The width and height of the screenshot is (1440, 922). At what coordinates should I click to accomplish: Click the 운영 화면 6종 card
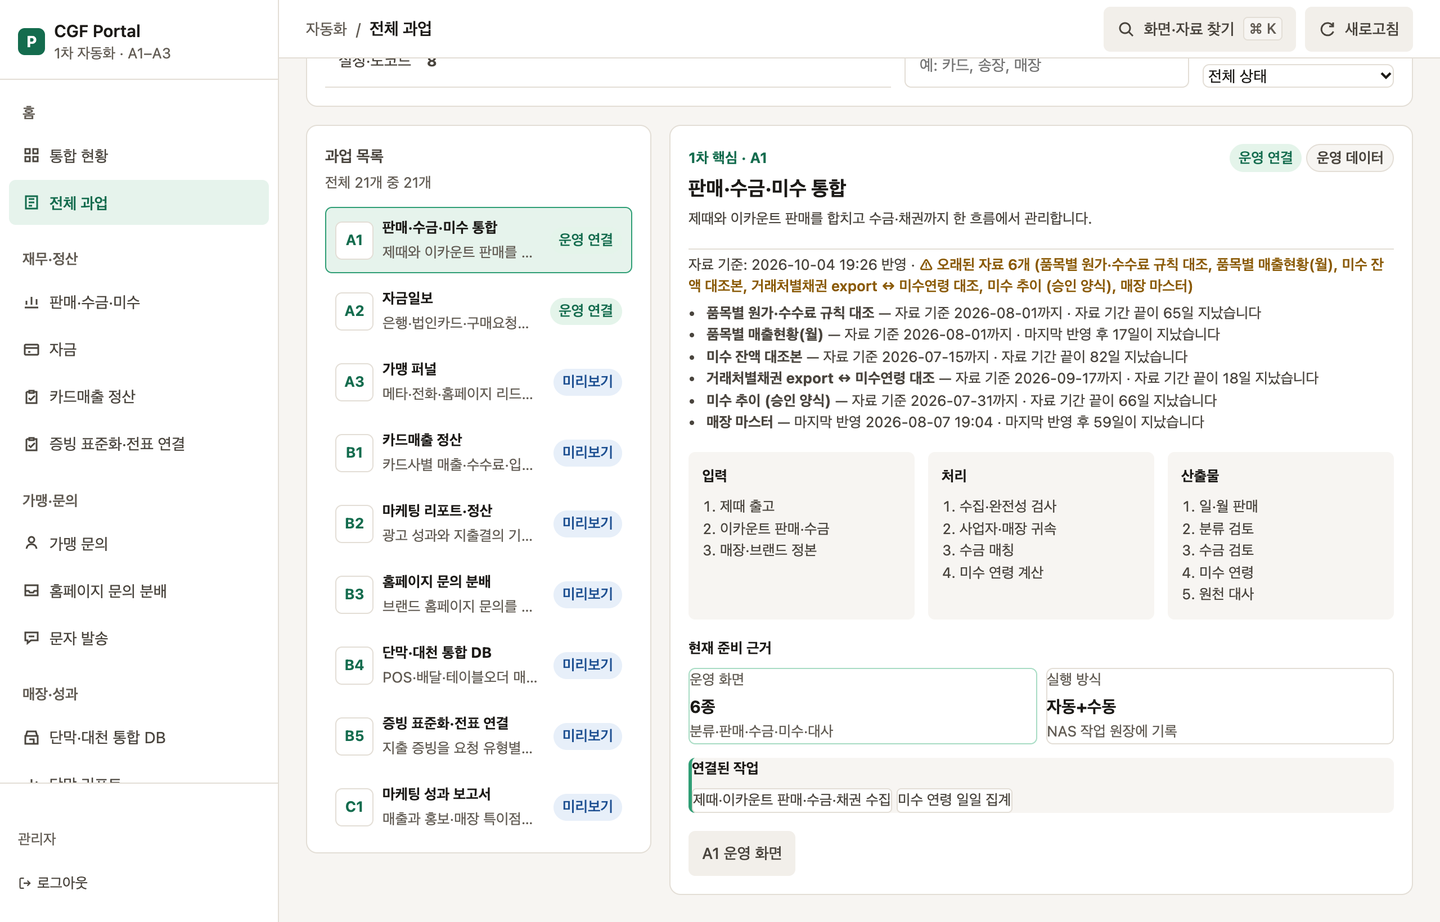(862, 706)
